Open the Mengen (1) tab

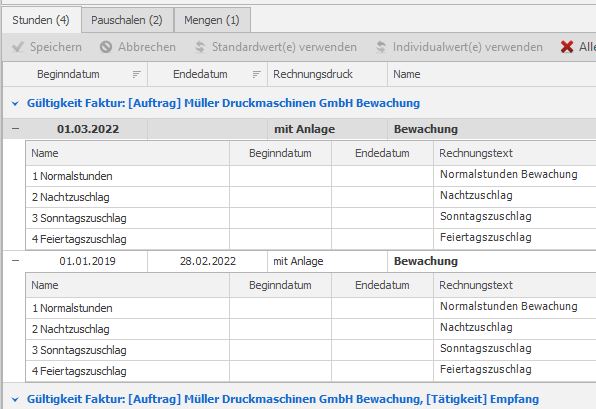point(212,20)
